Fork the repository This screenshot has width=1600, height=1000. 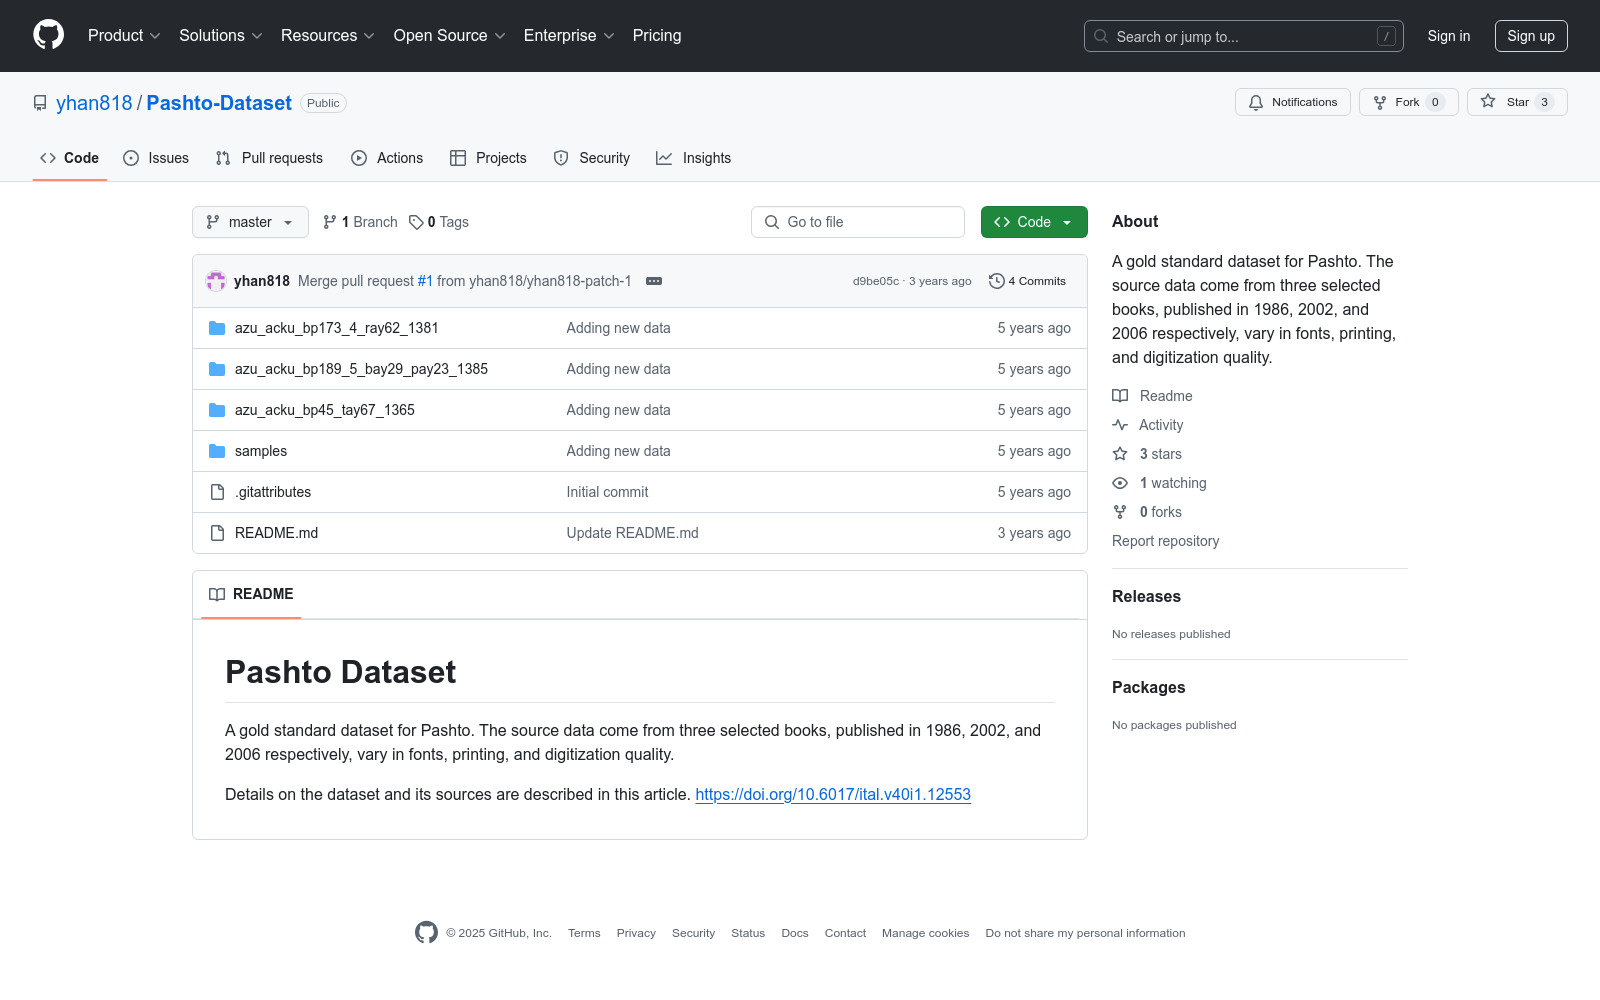(x=1409, y=102)
